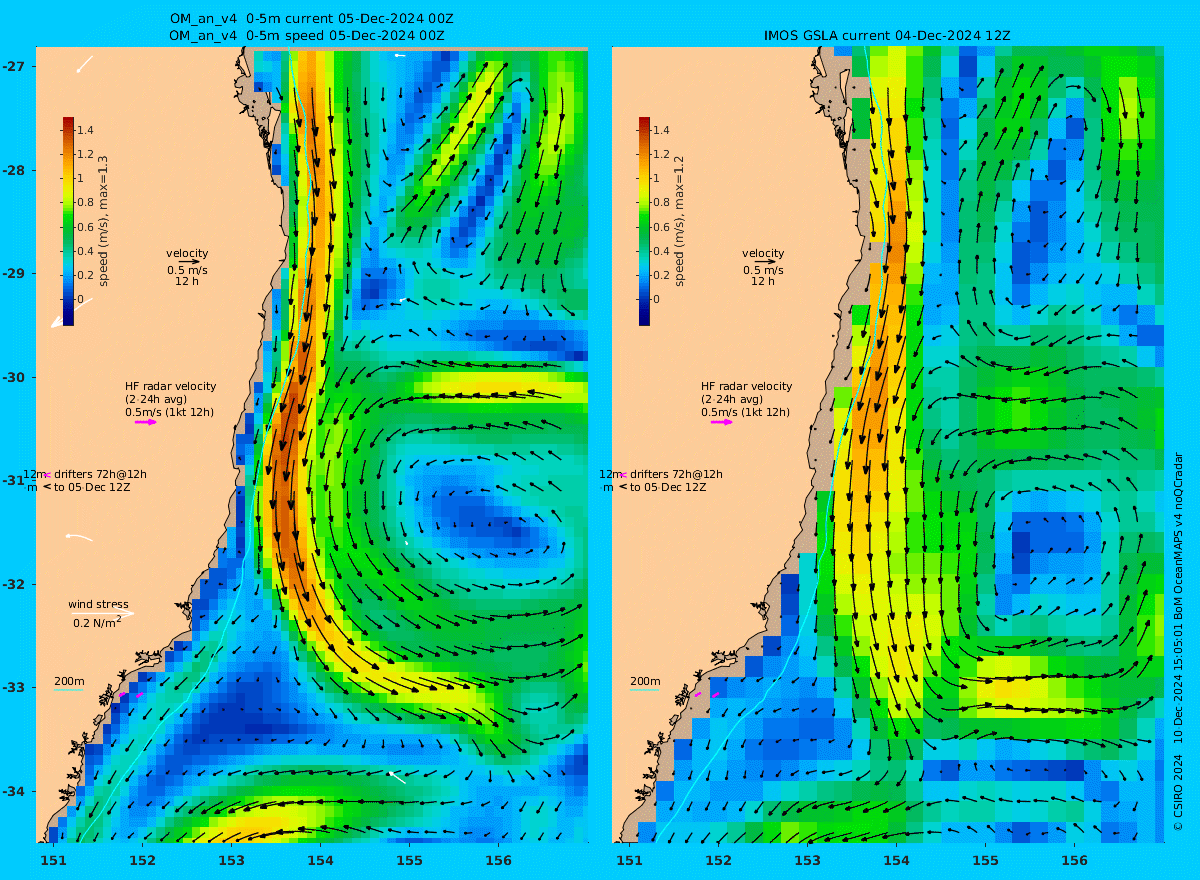Click the white wind arrow in the top-left land area
This screenshot has height=880, width=1200.
click(84, 64)
